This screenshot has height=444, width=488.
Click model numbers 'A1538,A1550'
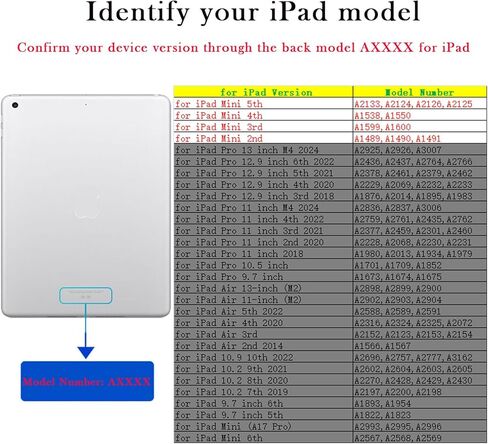(x=382, y=116)
